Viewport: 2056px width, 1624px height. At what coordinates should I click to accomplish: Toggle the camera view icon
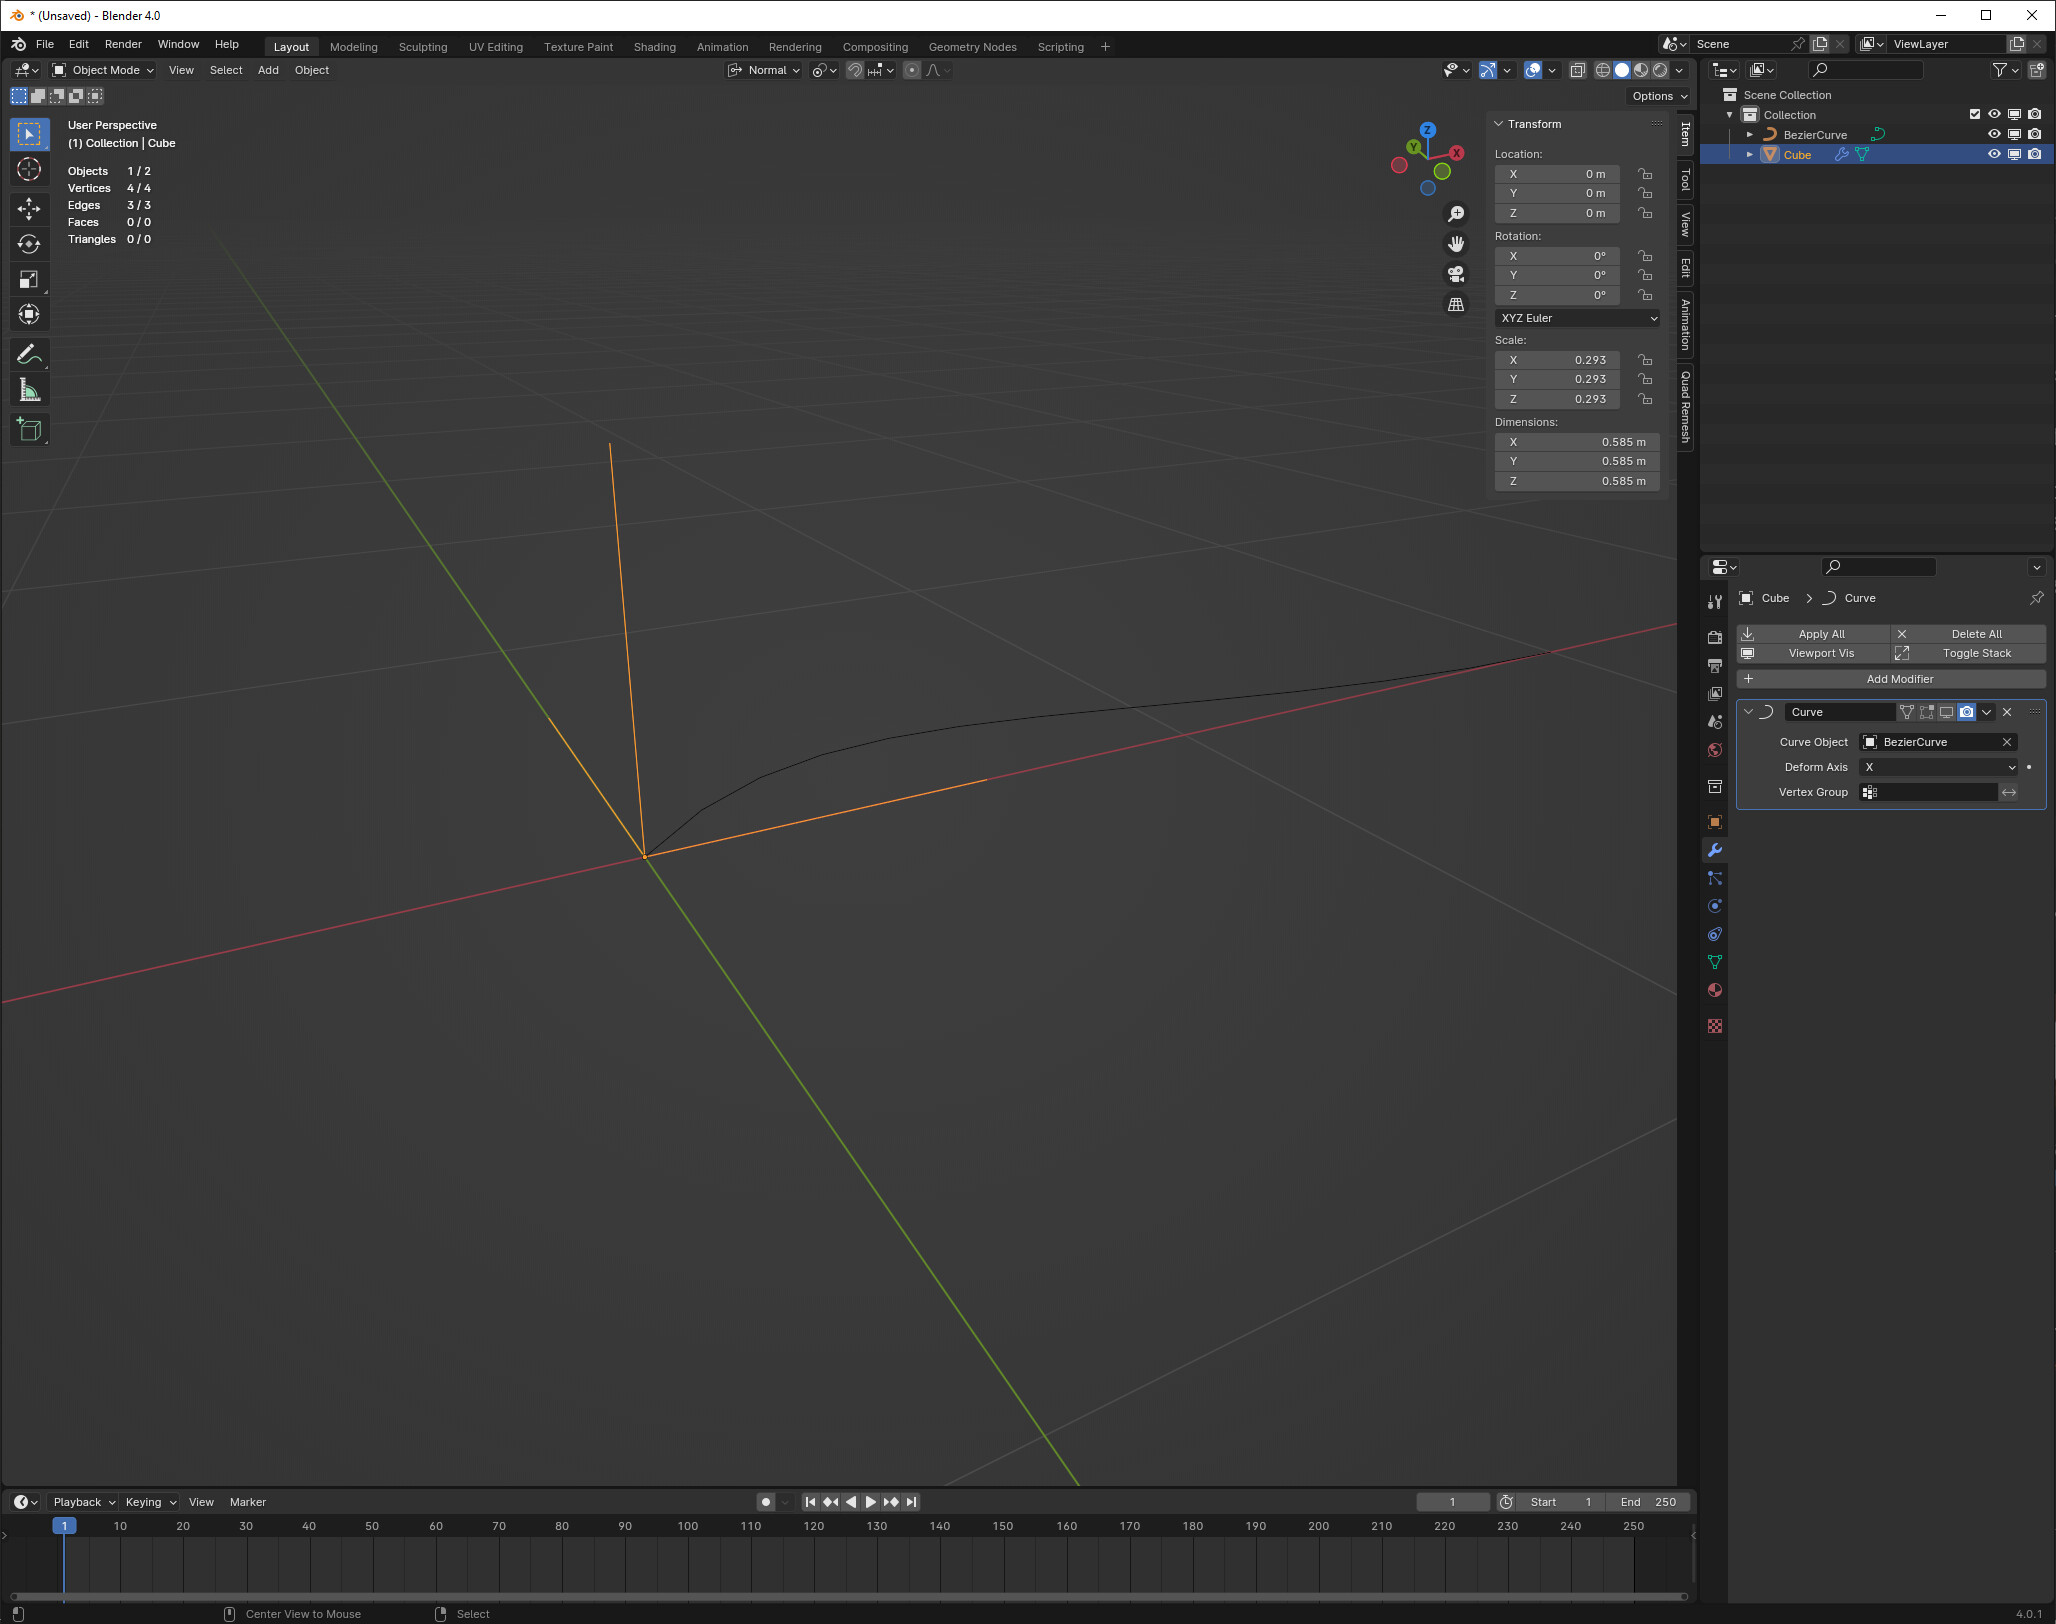[x=1456, y=274]
